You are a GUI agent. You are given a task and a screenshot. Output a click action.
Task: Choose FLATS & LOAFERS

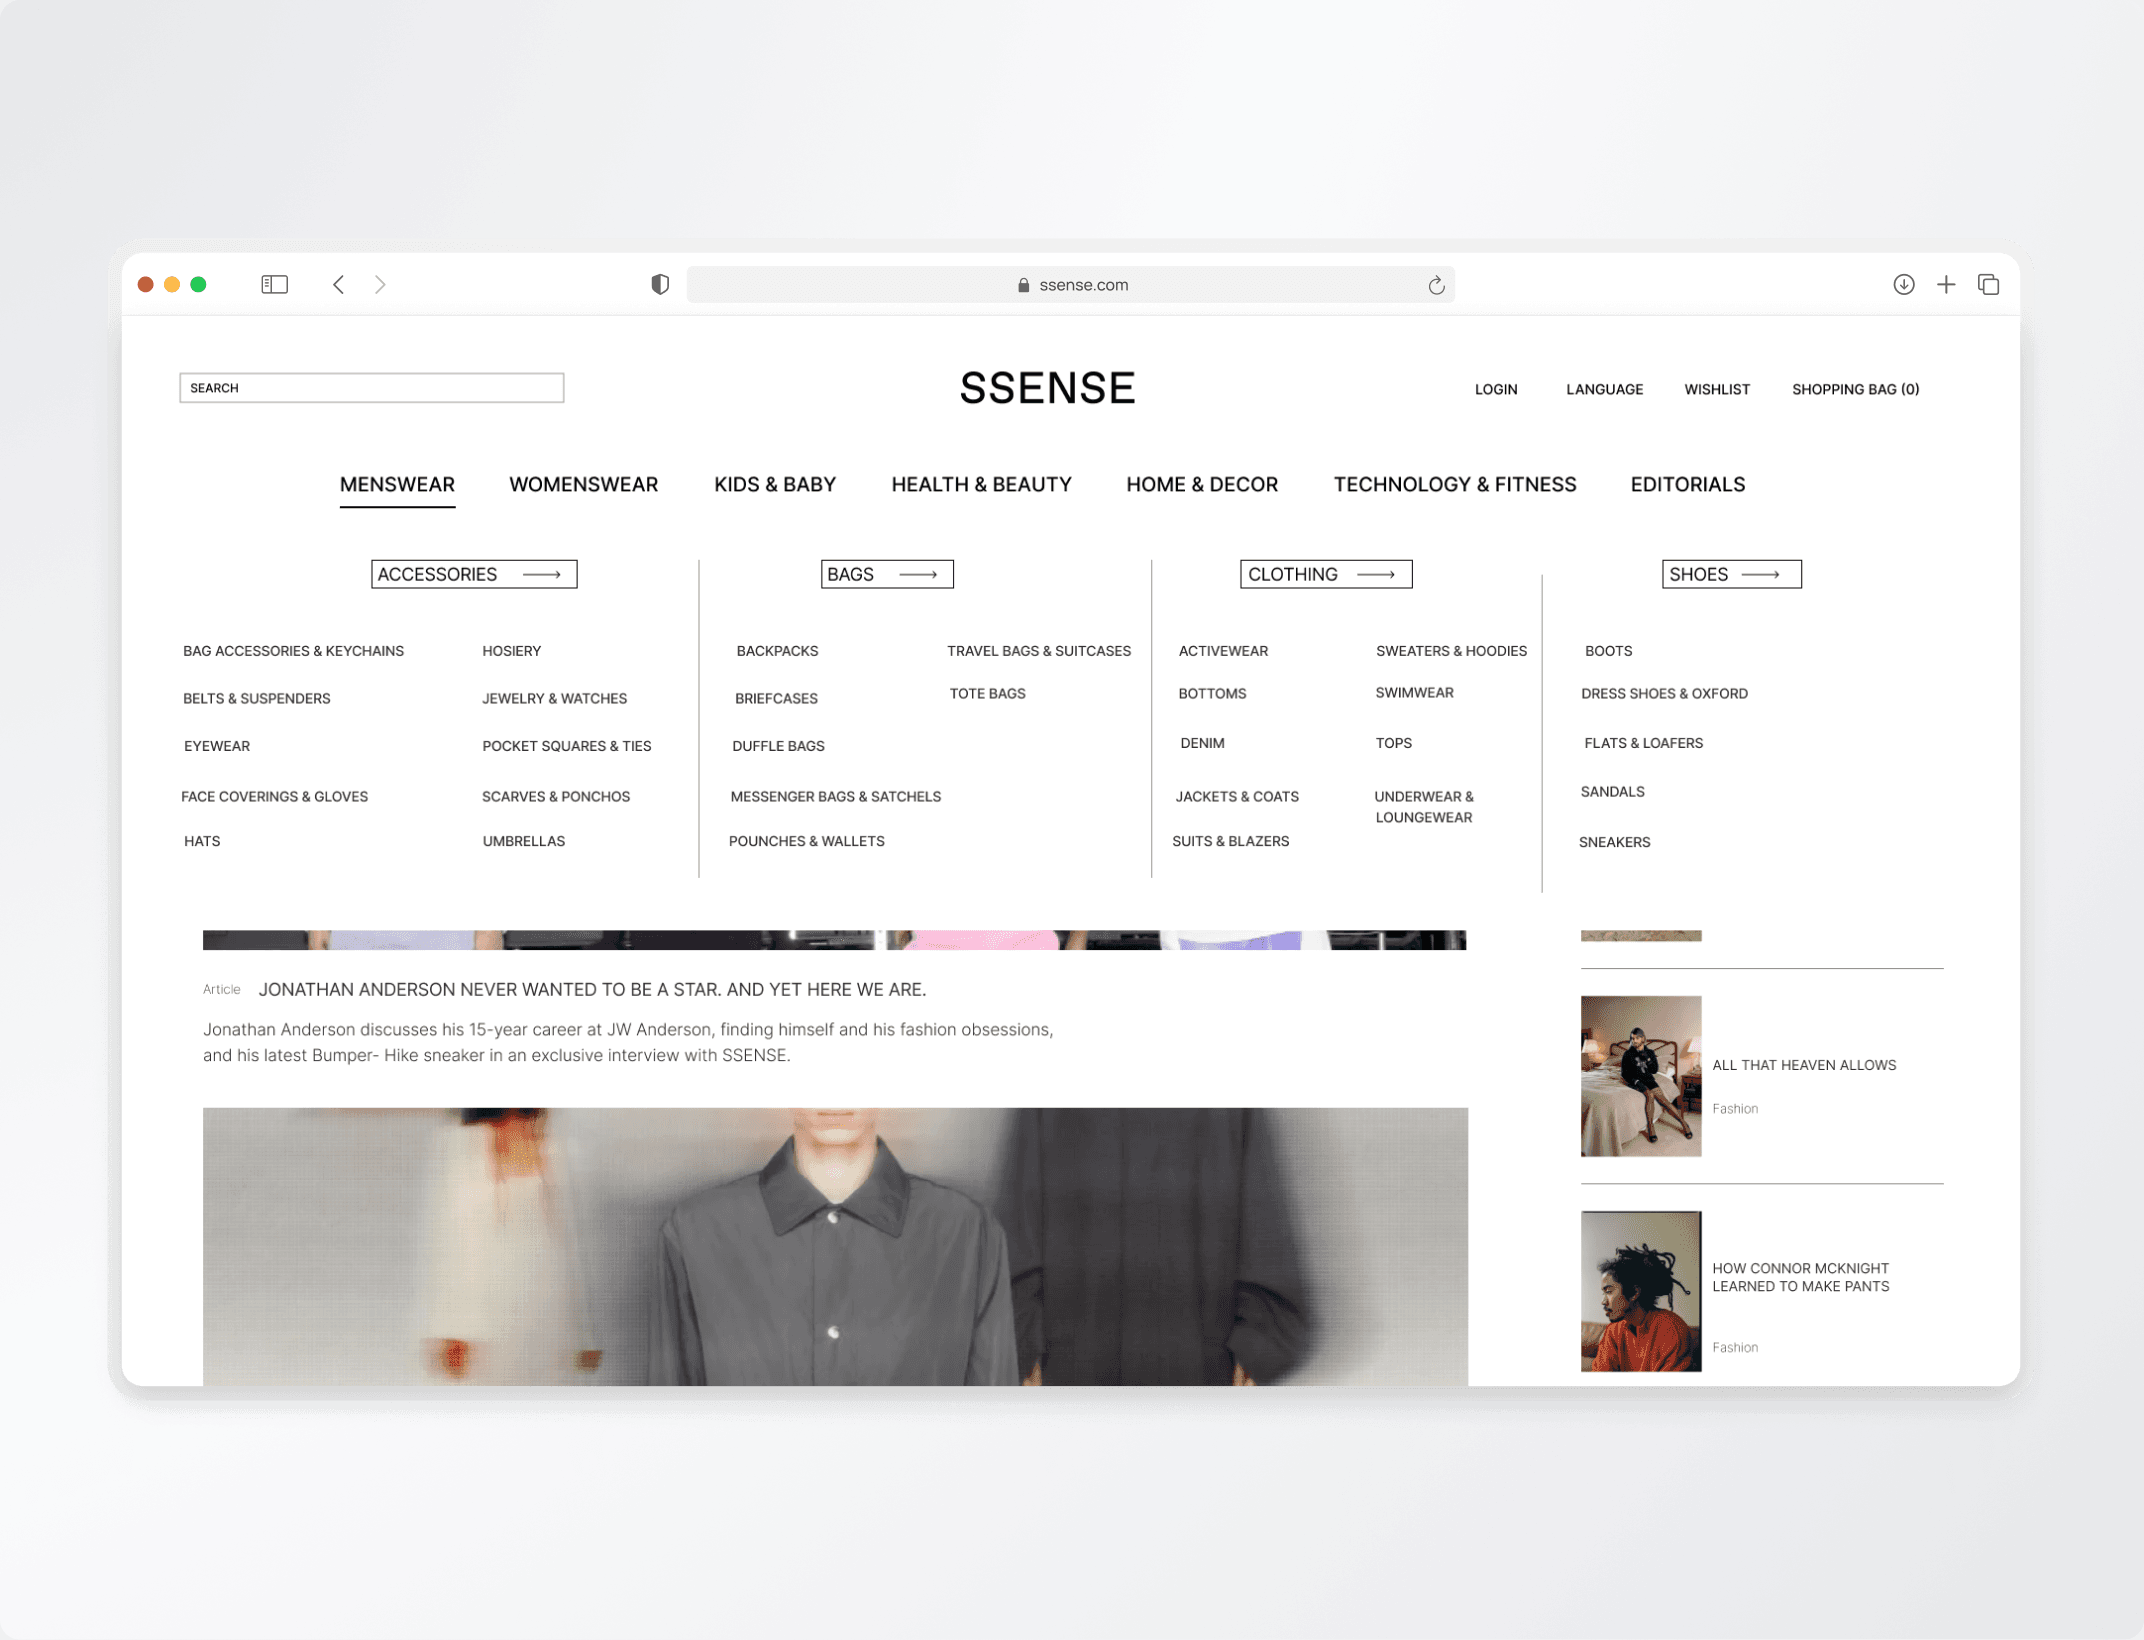[x=1644, y=743]
